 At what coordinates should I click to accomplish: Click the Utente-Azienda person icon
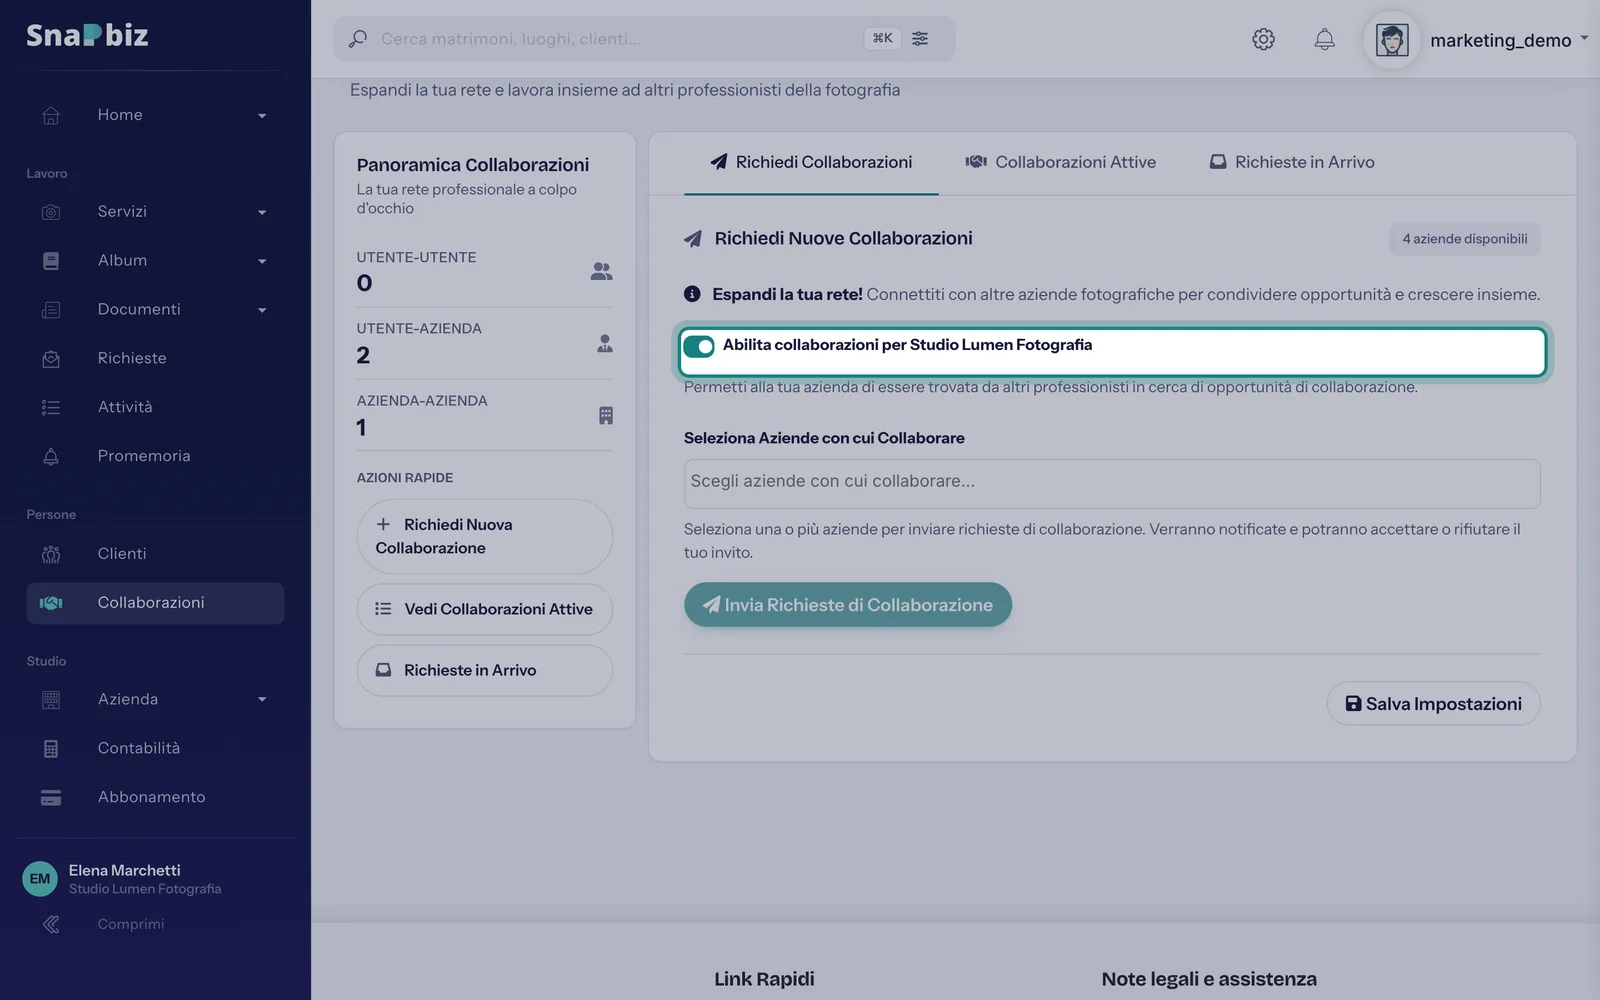pyautogui.click(x=605, y=343)
